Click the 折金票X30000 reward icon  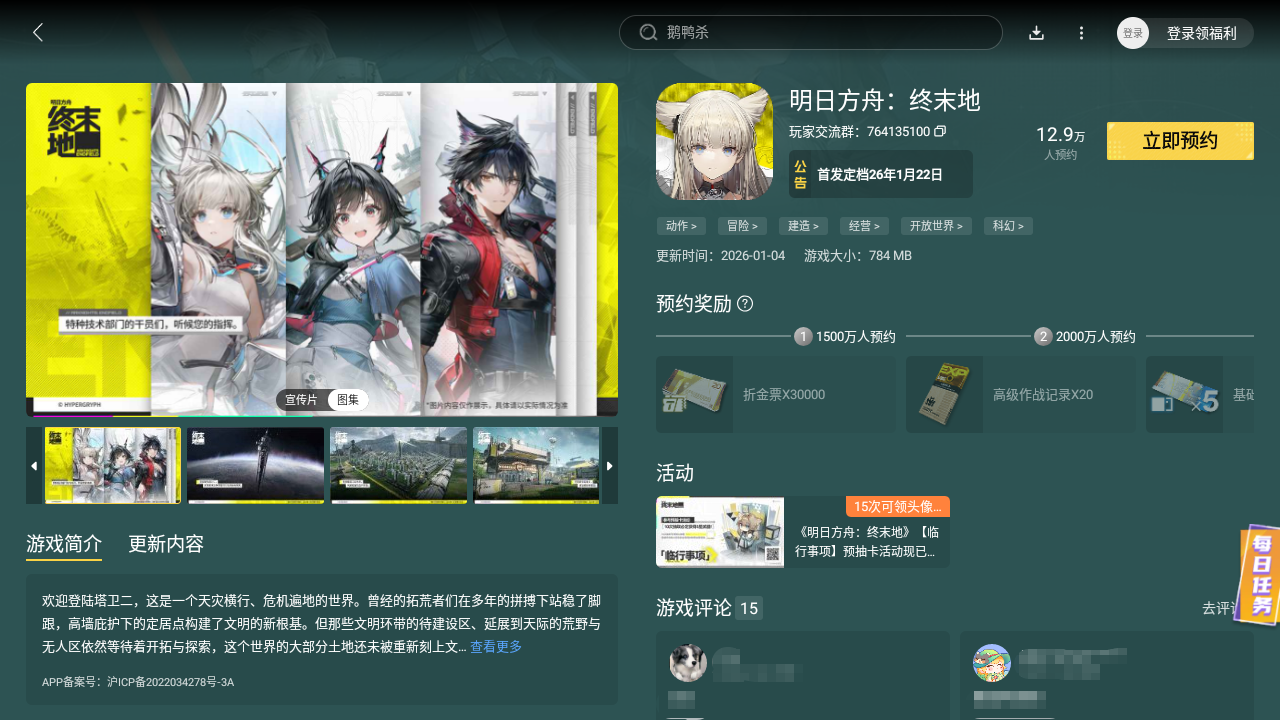pyautogui.click(x=694, y=394)
